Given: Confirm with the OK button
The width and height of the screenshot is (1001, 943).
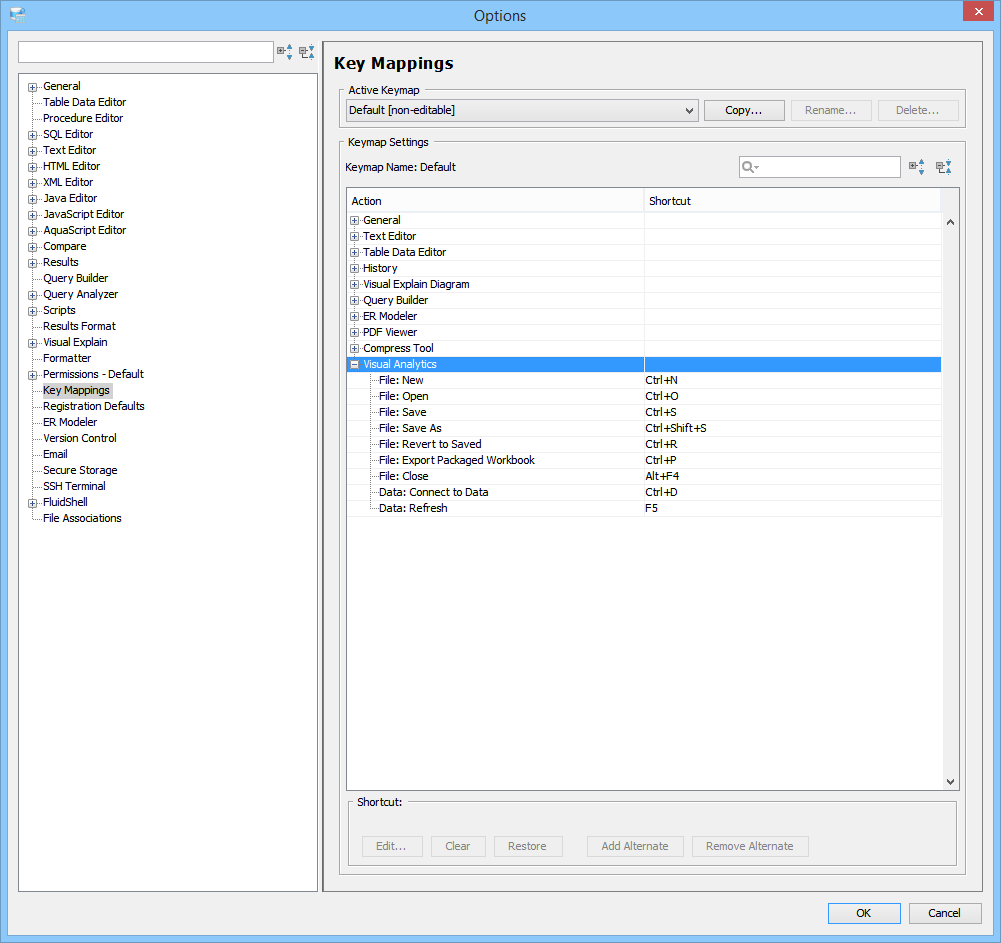Looking at the screenshot, I should (864, 913).
